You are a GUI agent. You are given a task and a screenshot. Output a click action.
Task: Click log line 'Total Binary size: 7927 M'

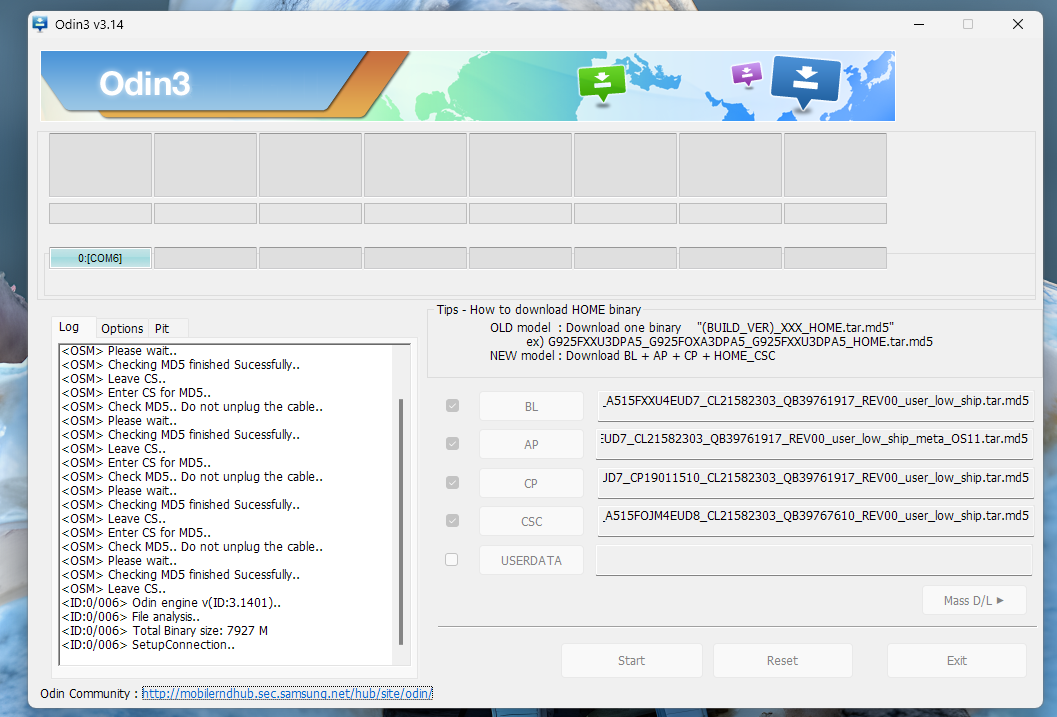click(x=165, y=631)
